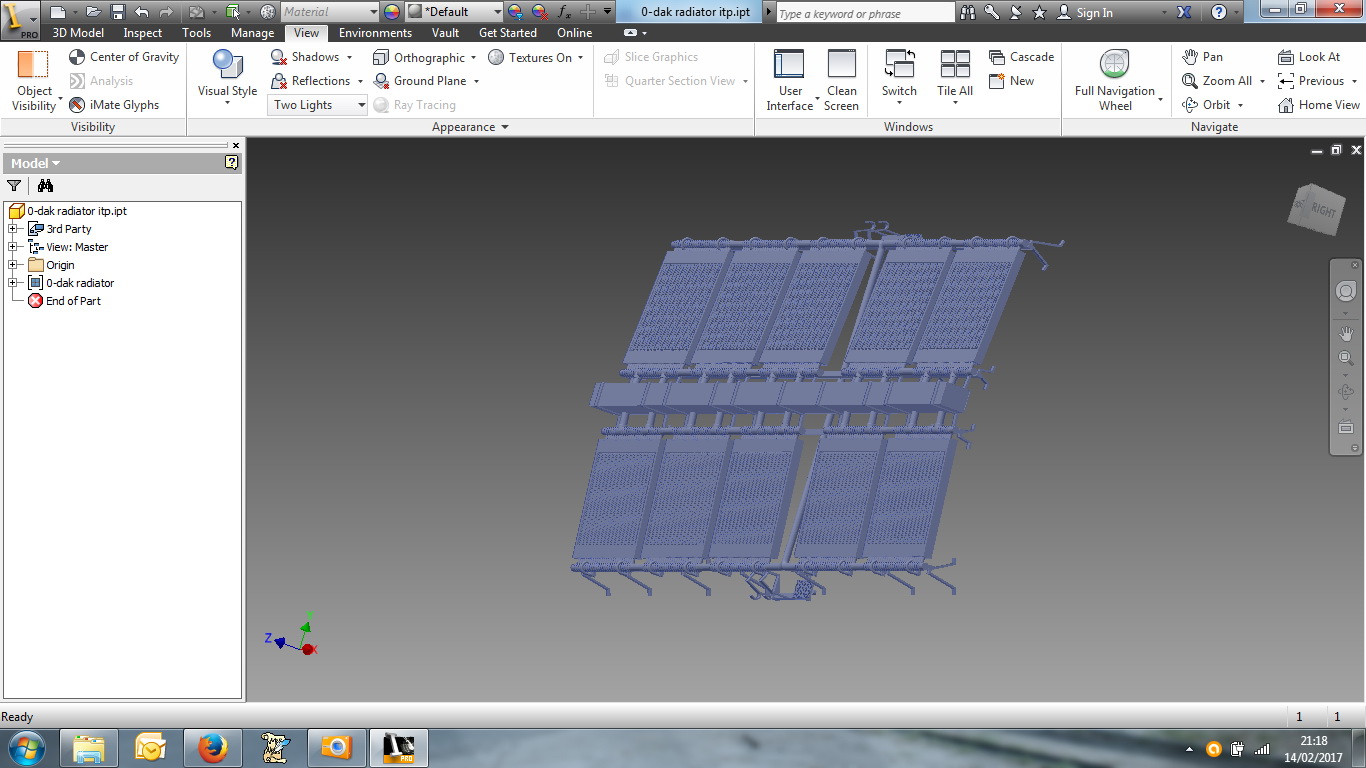This screenshot has height=768, width=1366.
Task: Open the color wheel appearance icon
Action: pos(391,12)
